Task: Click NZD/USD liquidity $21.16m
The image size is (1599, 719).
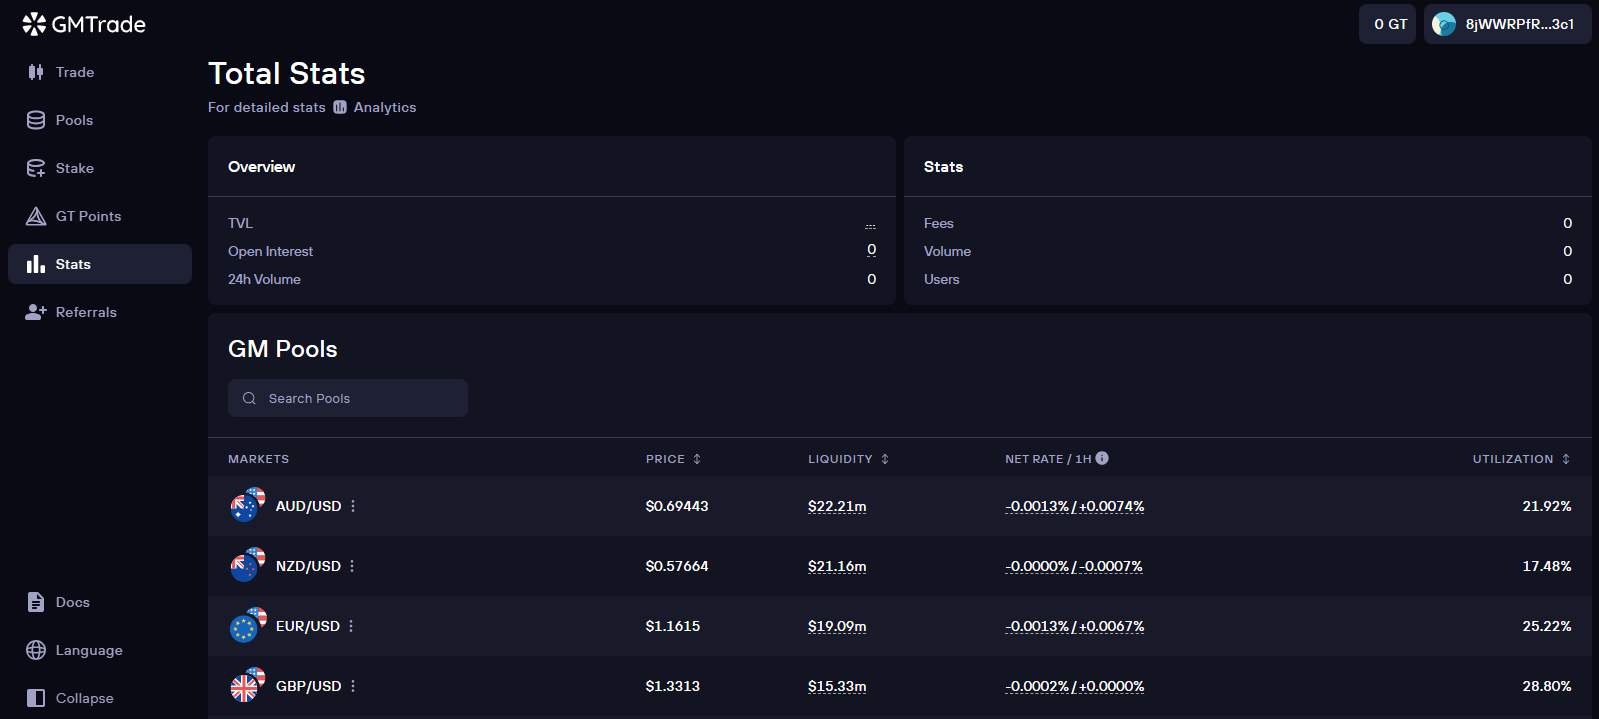Action: (x=837, y=566)
